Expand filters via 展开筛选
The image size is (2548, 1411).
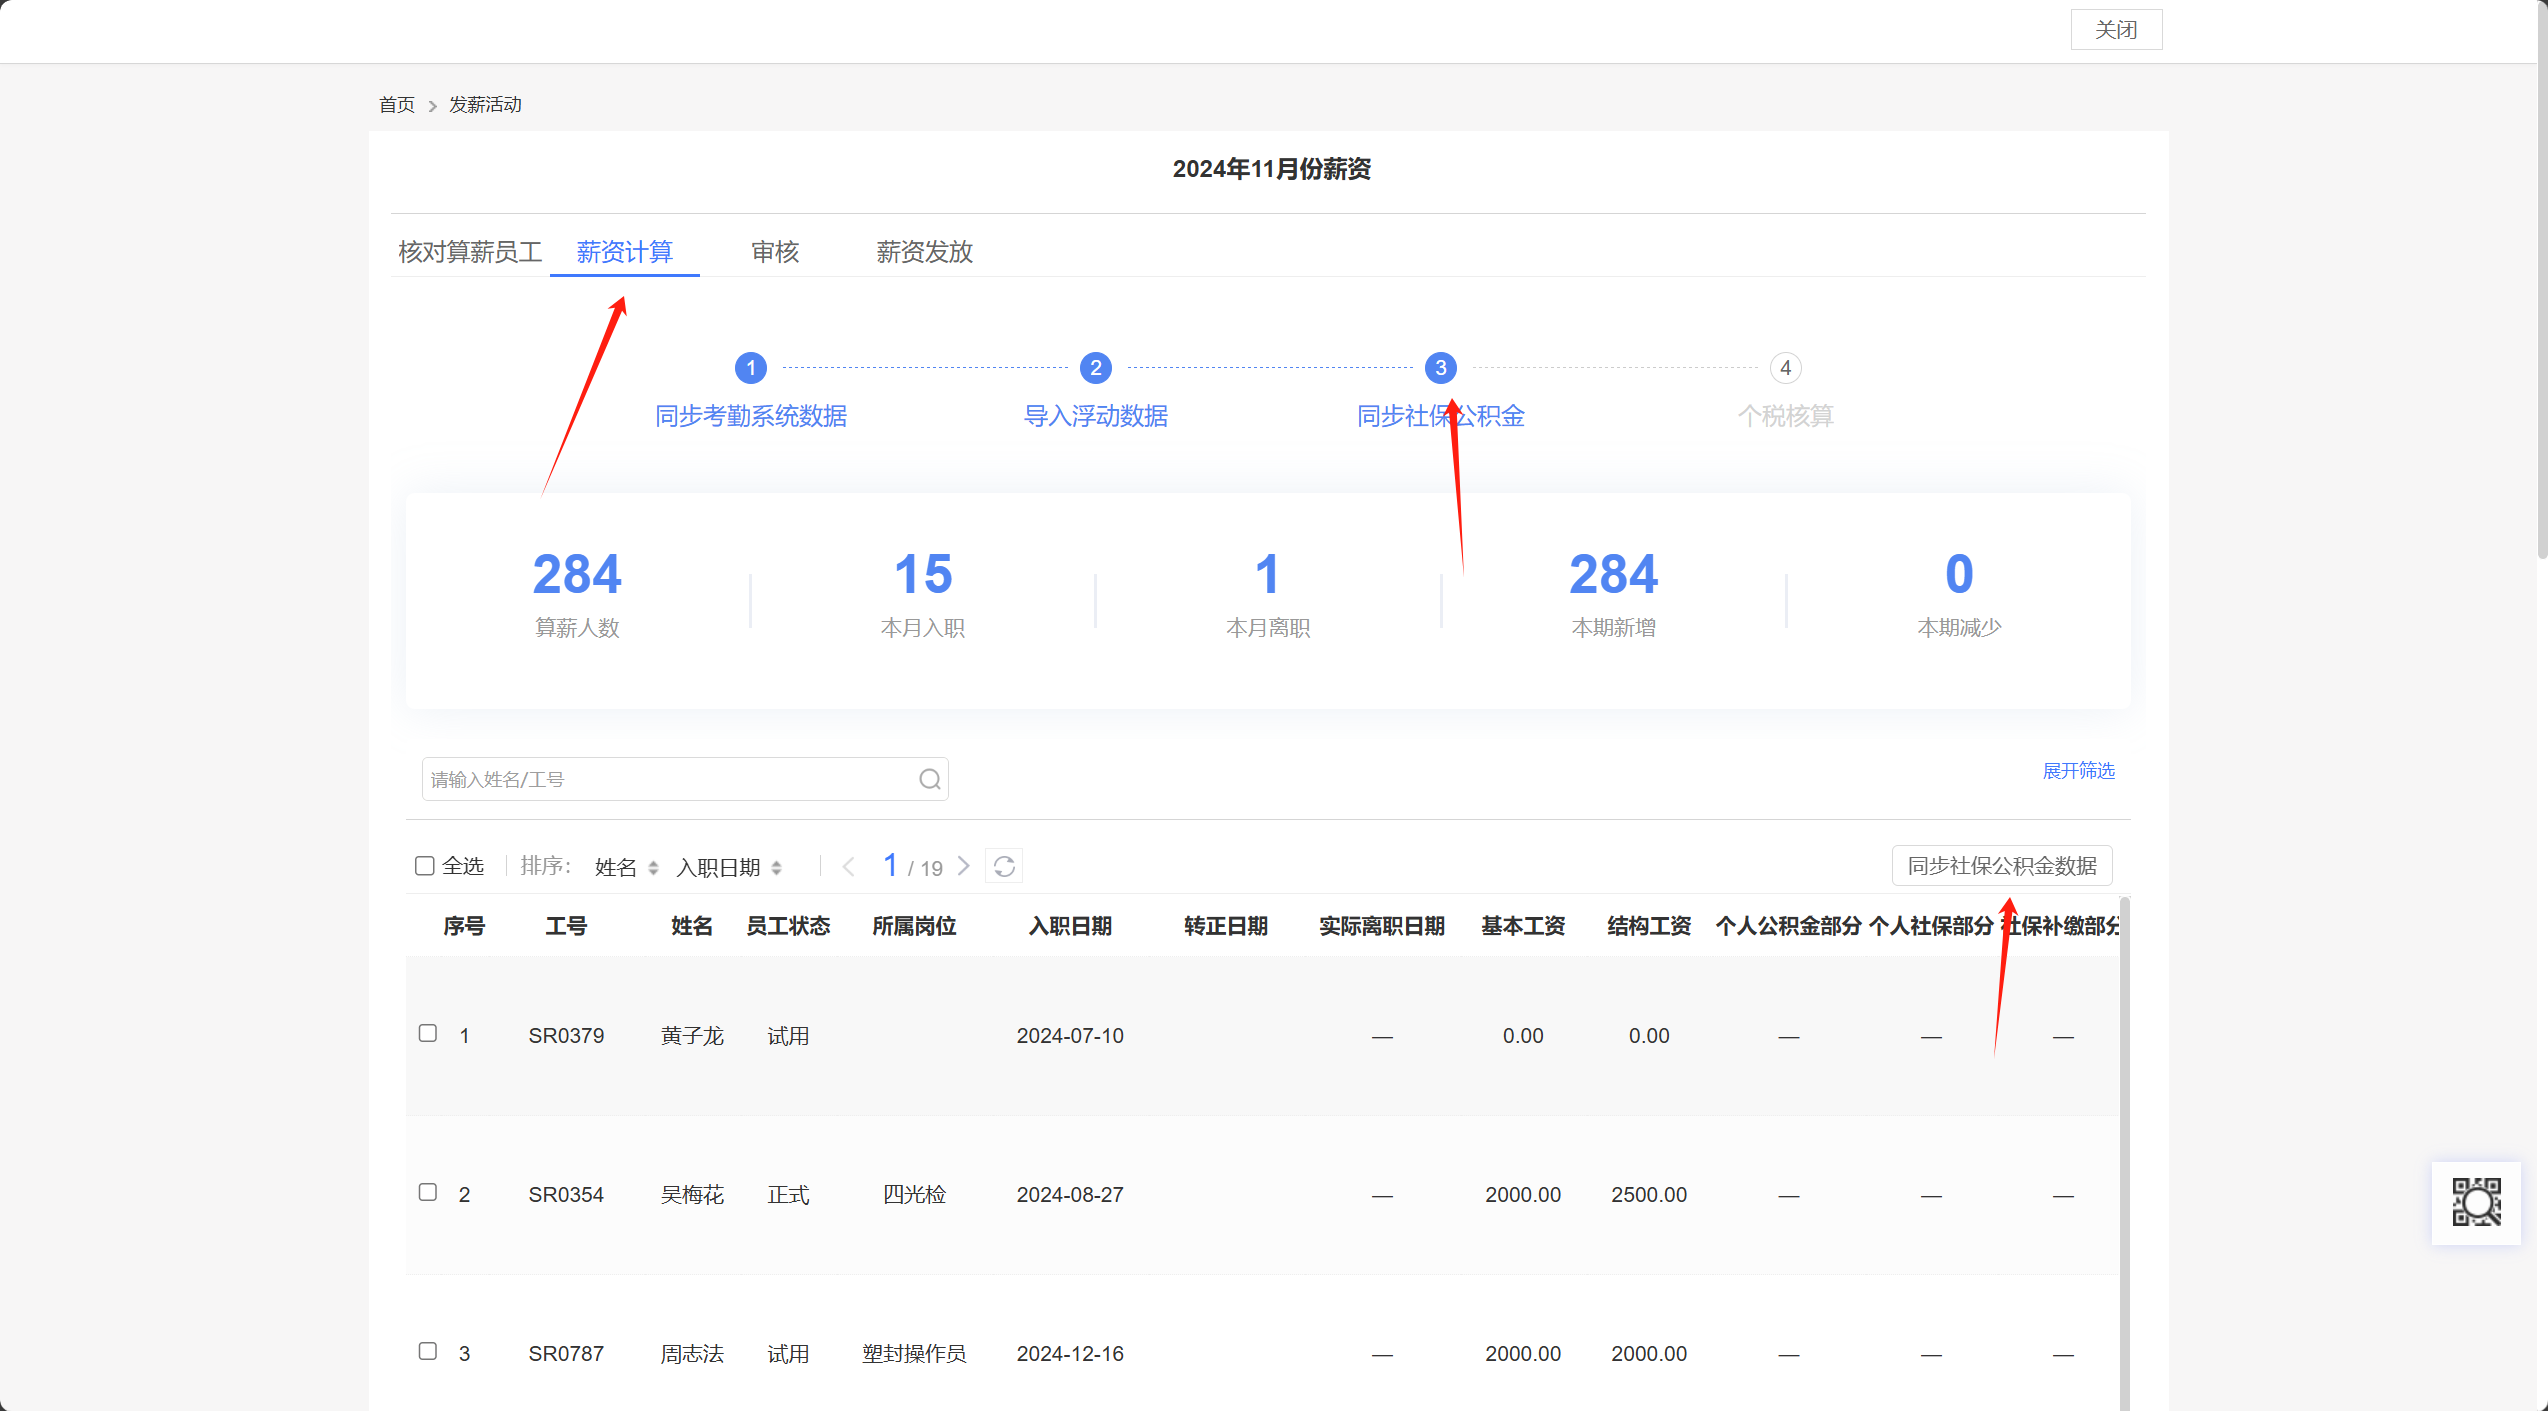[2078, 771]
